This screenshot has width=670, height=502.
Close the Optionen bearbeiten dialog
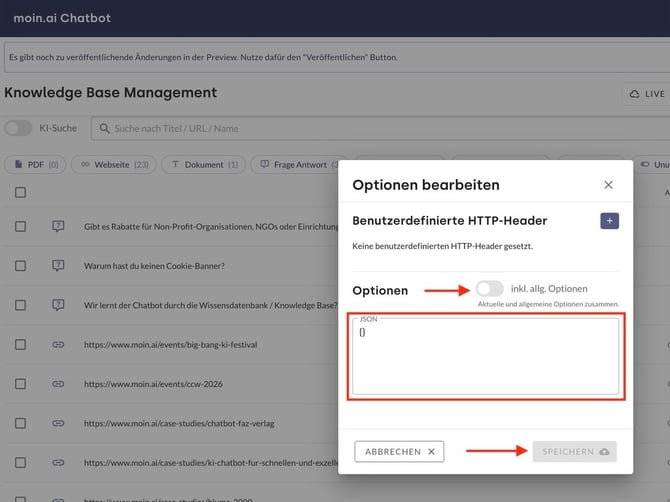point(608,185)
